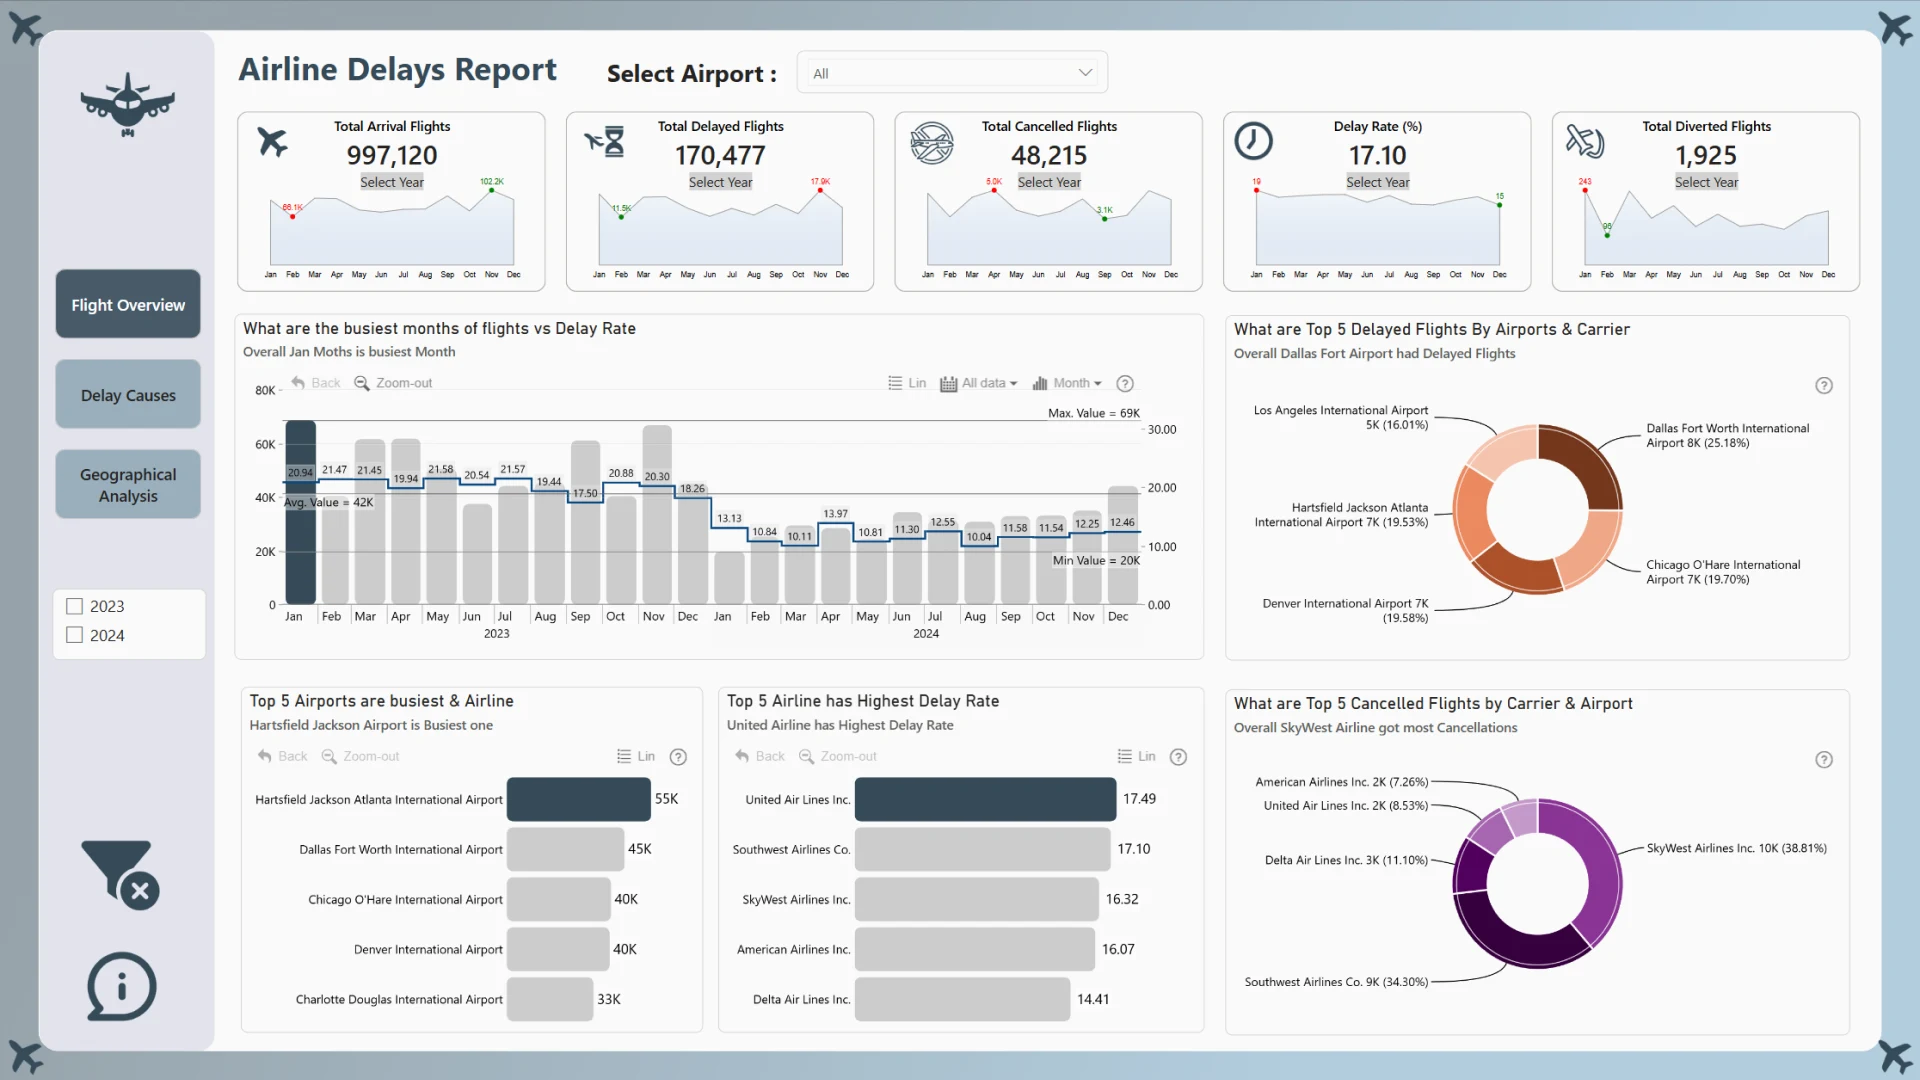The width and height of the screenshot is (1920, 1080).
Task: Click the SkyWest Airlines delay rate bar
Action: (x=976, y=899)
